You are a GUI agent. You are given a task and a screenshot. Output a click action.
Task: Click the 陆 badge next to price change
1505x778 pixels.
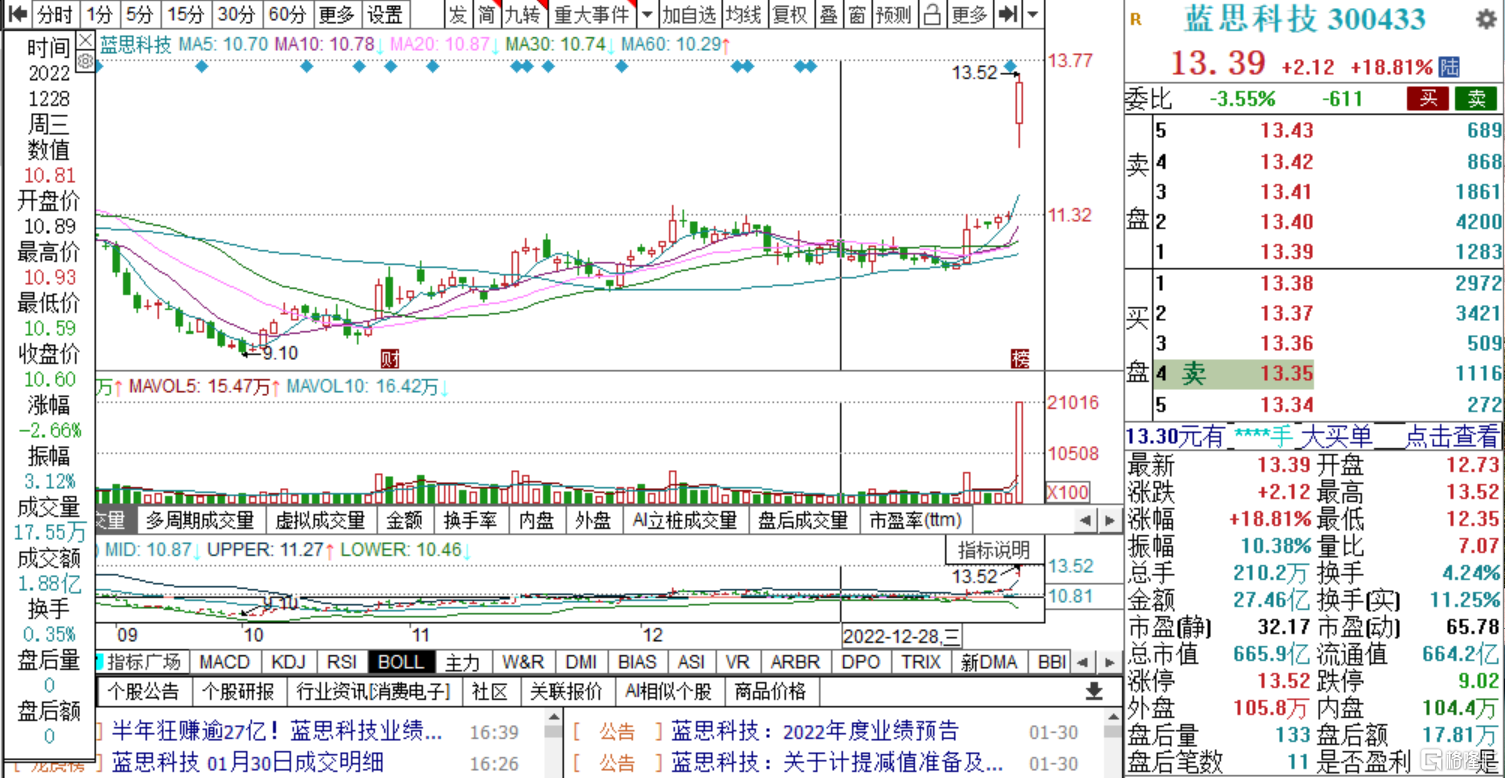pos(1449,67)
